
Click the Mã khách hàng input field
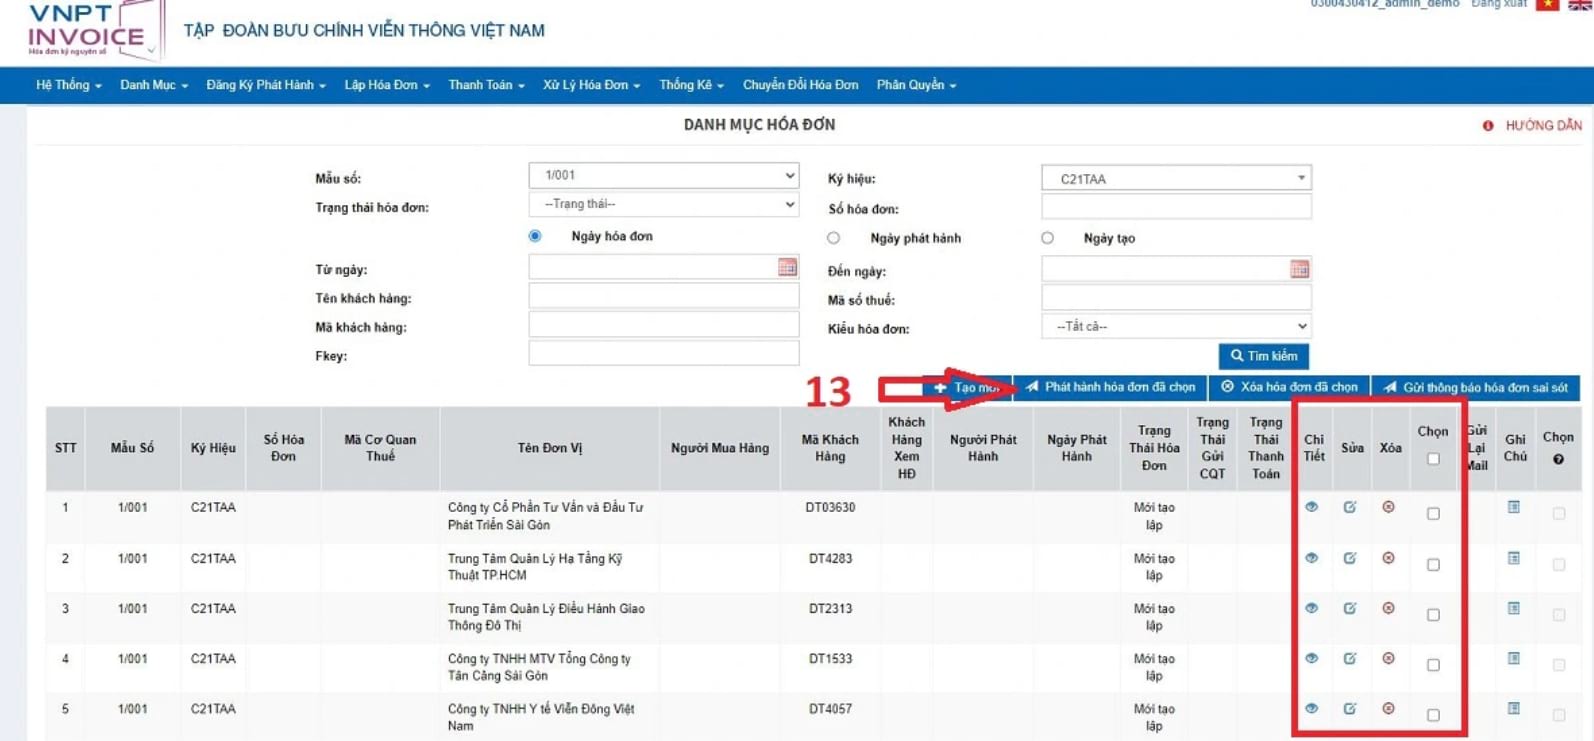664,325
